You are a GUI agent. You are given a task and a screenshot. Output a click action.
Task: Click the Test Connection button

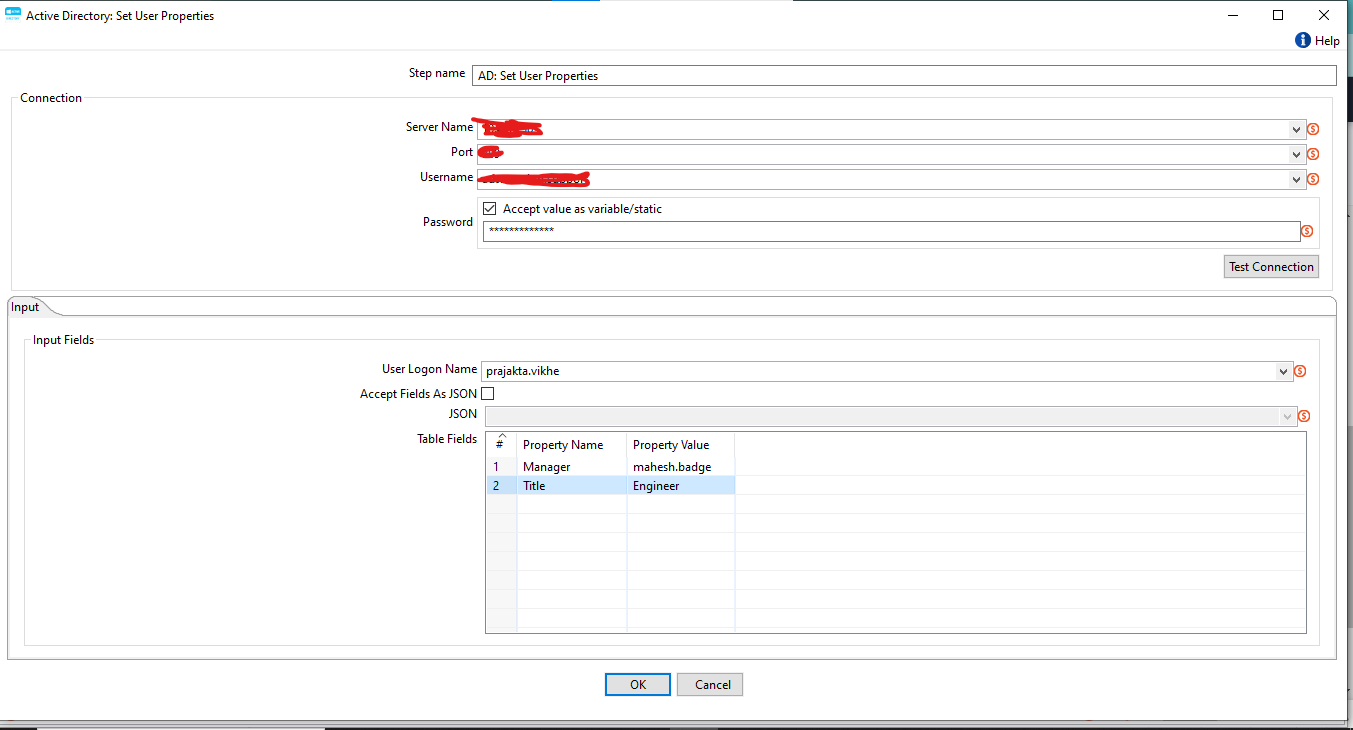pos(1271,267)
